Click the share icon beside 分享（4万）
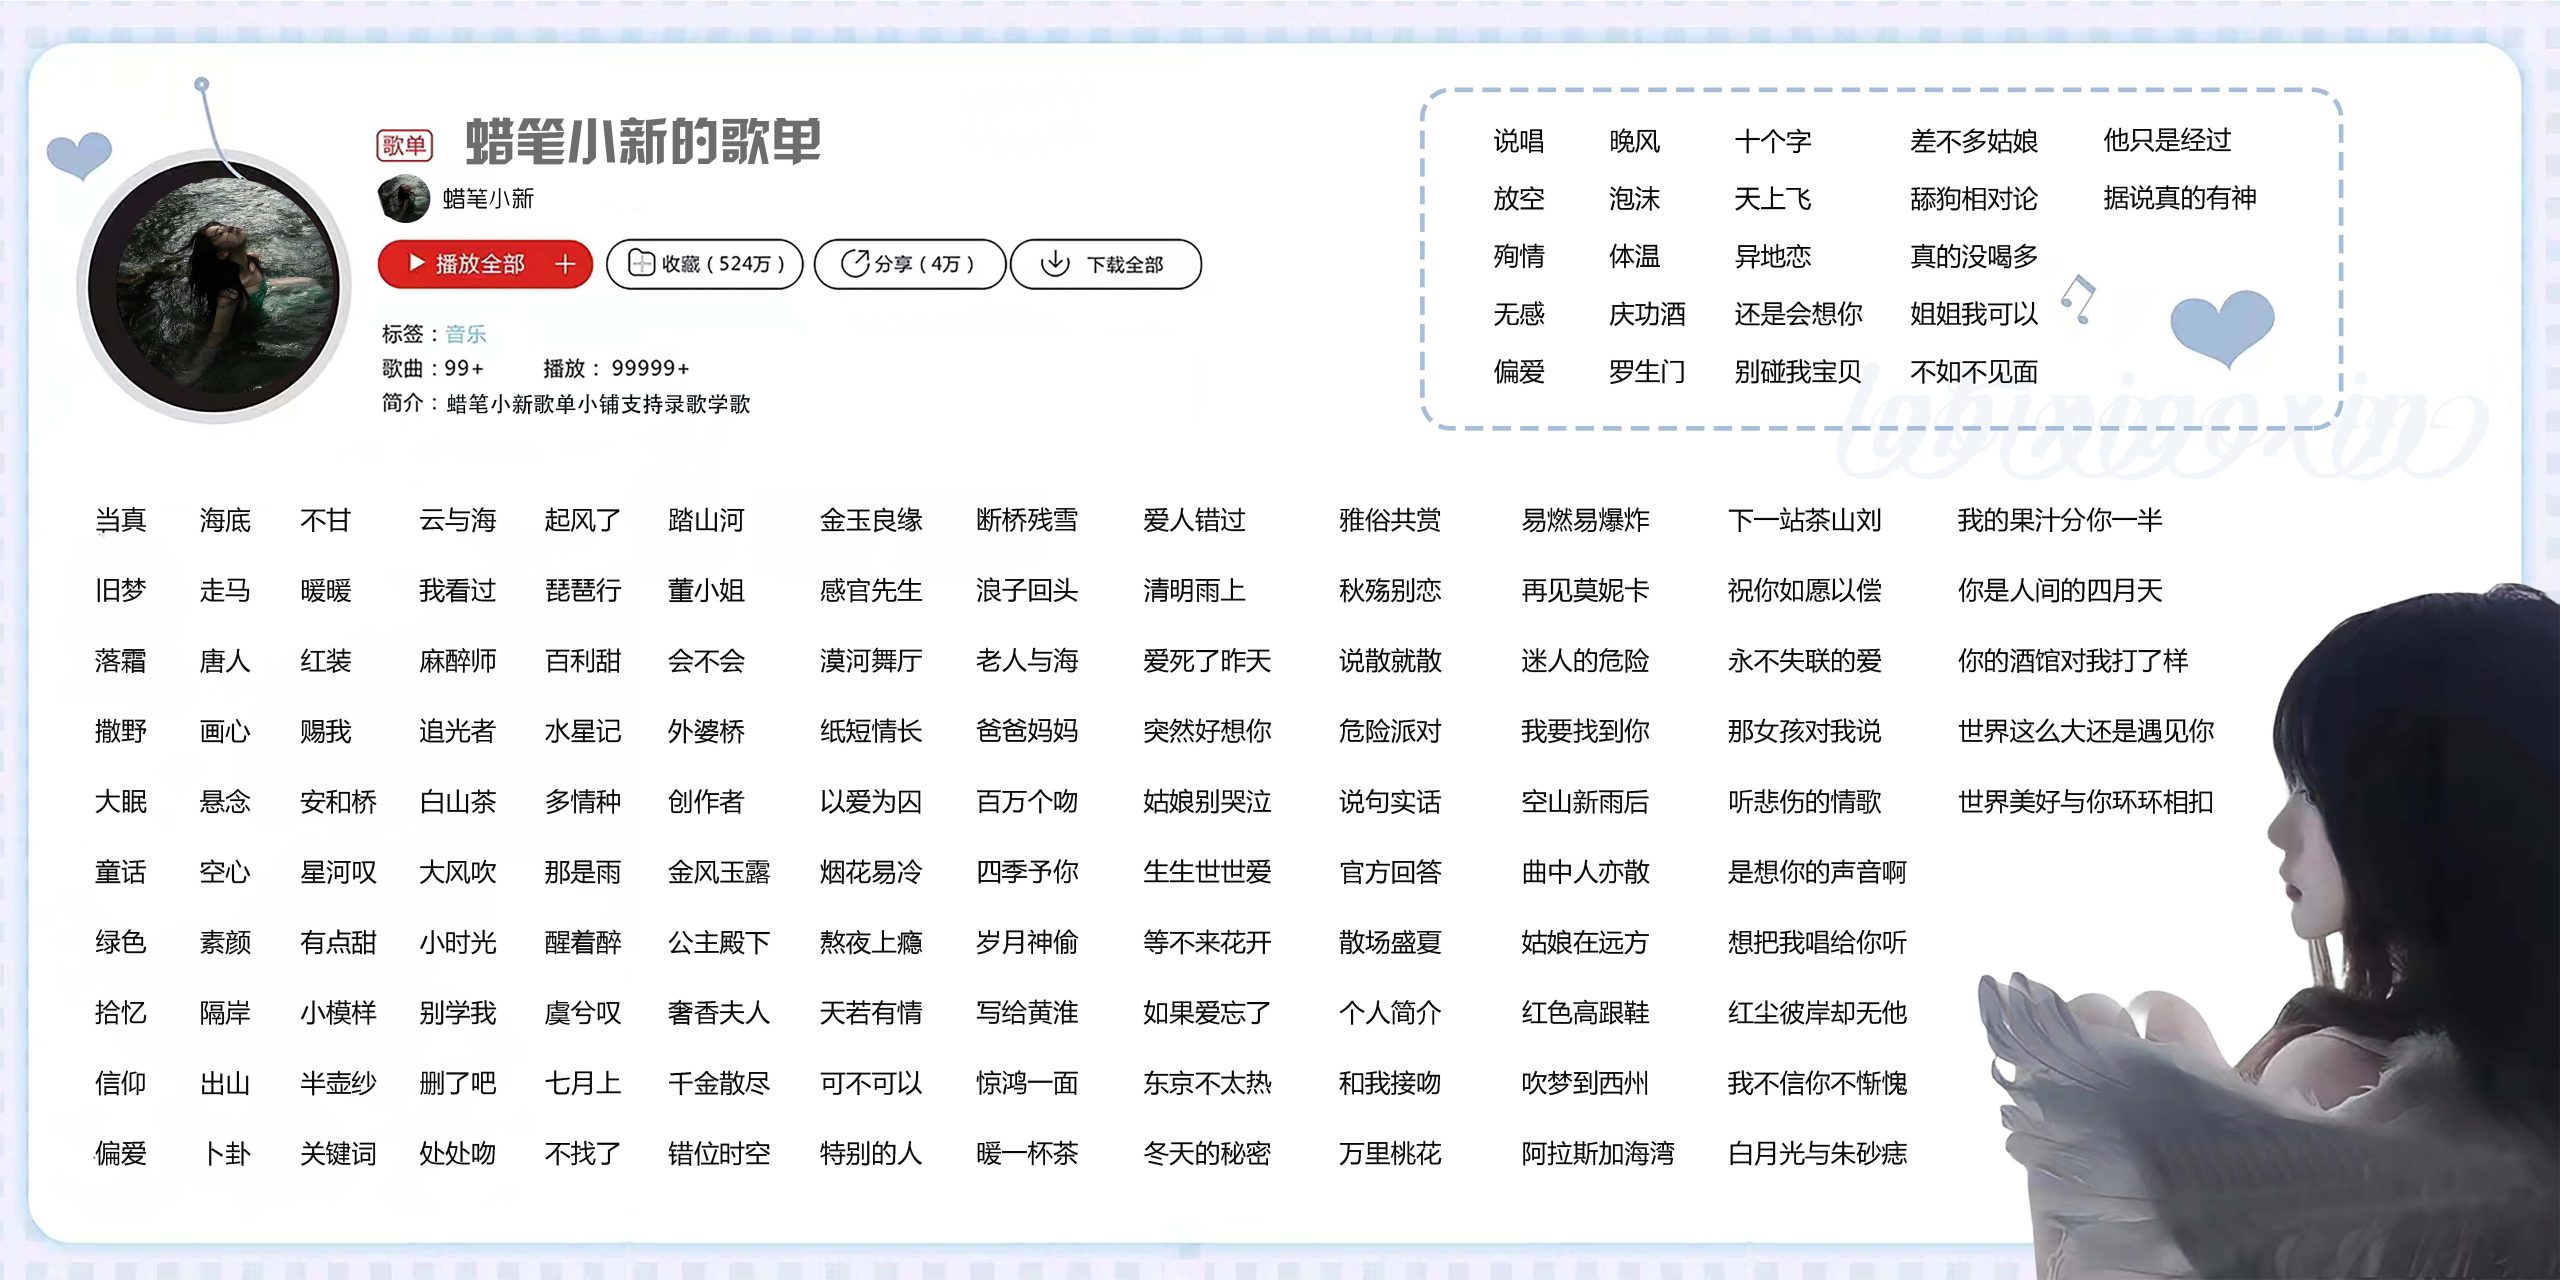2560x1280 pixels. 851,263
